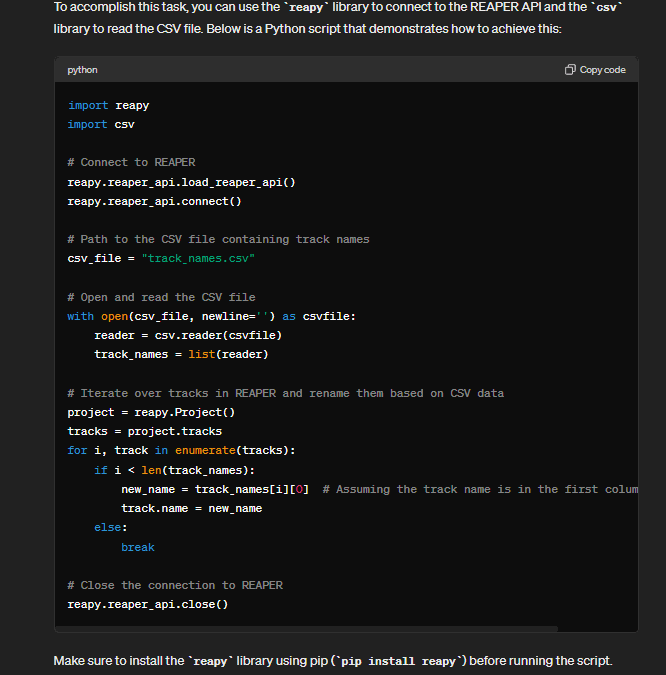This screenshot has height=675, width=666.
Task: Click the else: keyword in the loop
Action: pos(111,527)
